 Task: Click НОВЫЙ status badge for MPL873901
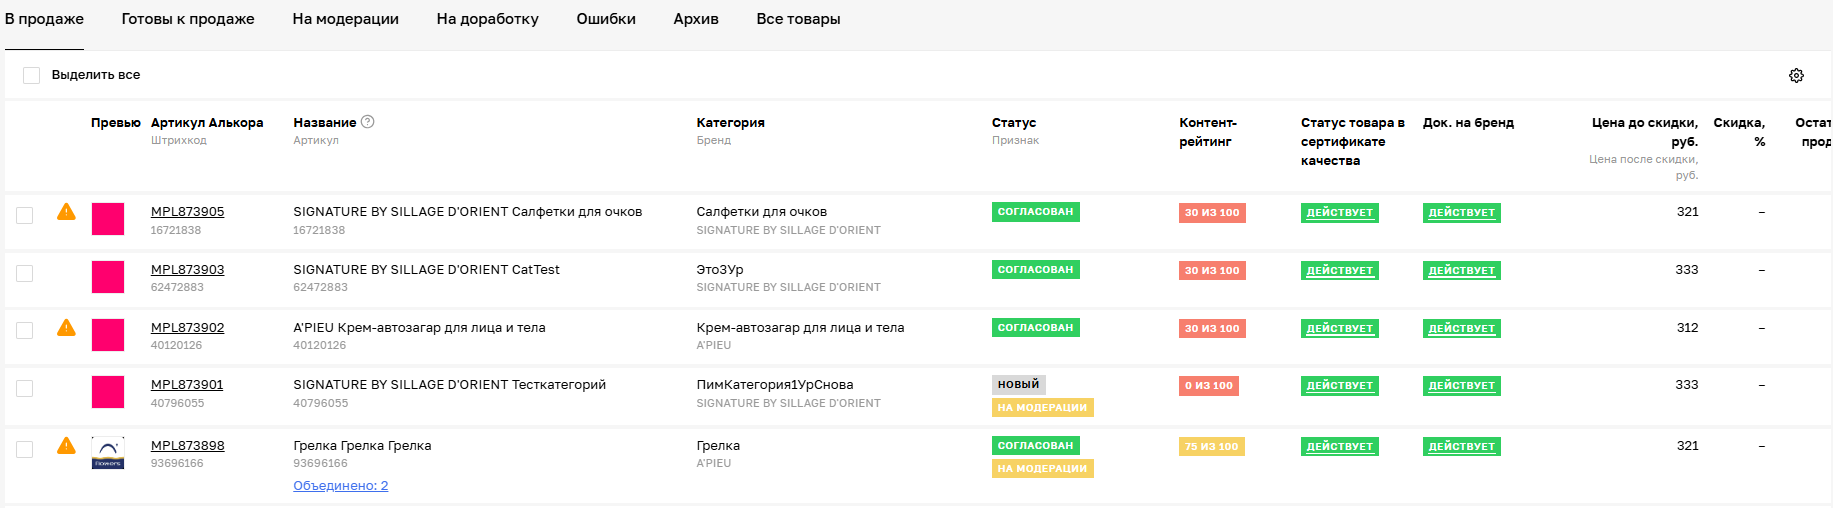tap(1018, 384)
